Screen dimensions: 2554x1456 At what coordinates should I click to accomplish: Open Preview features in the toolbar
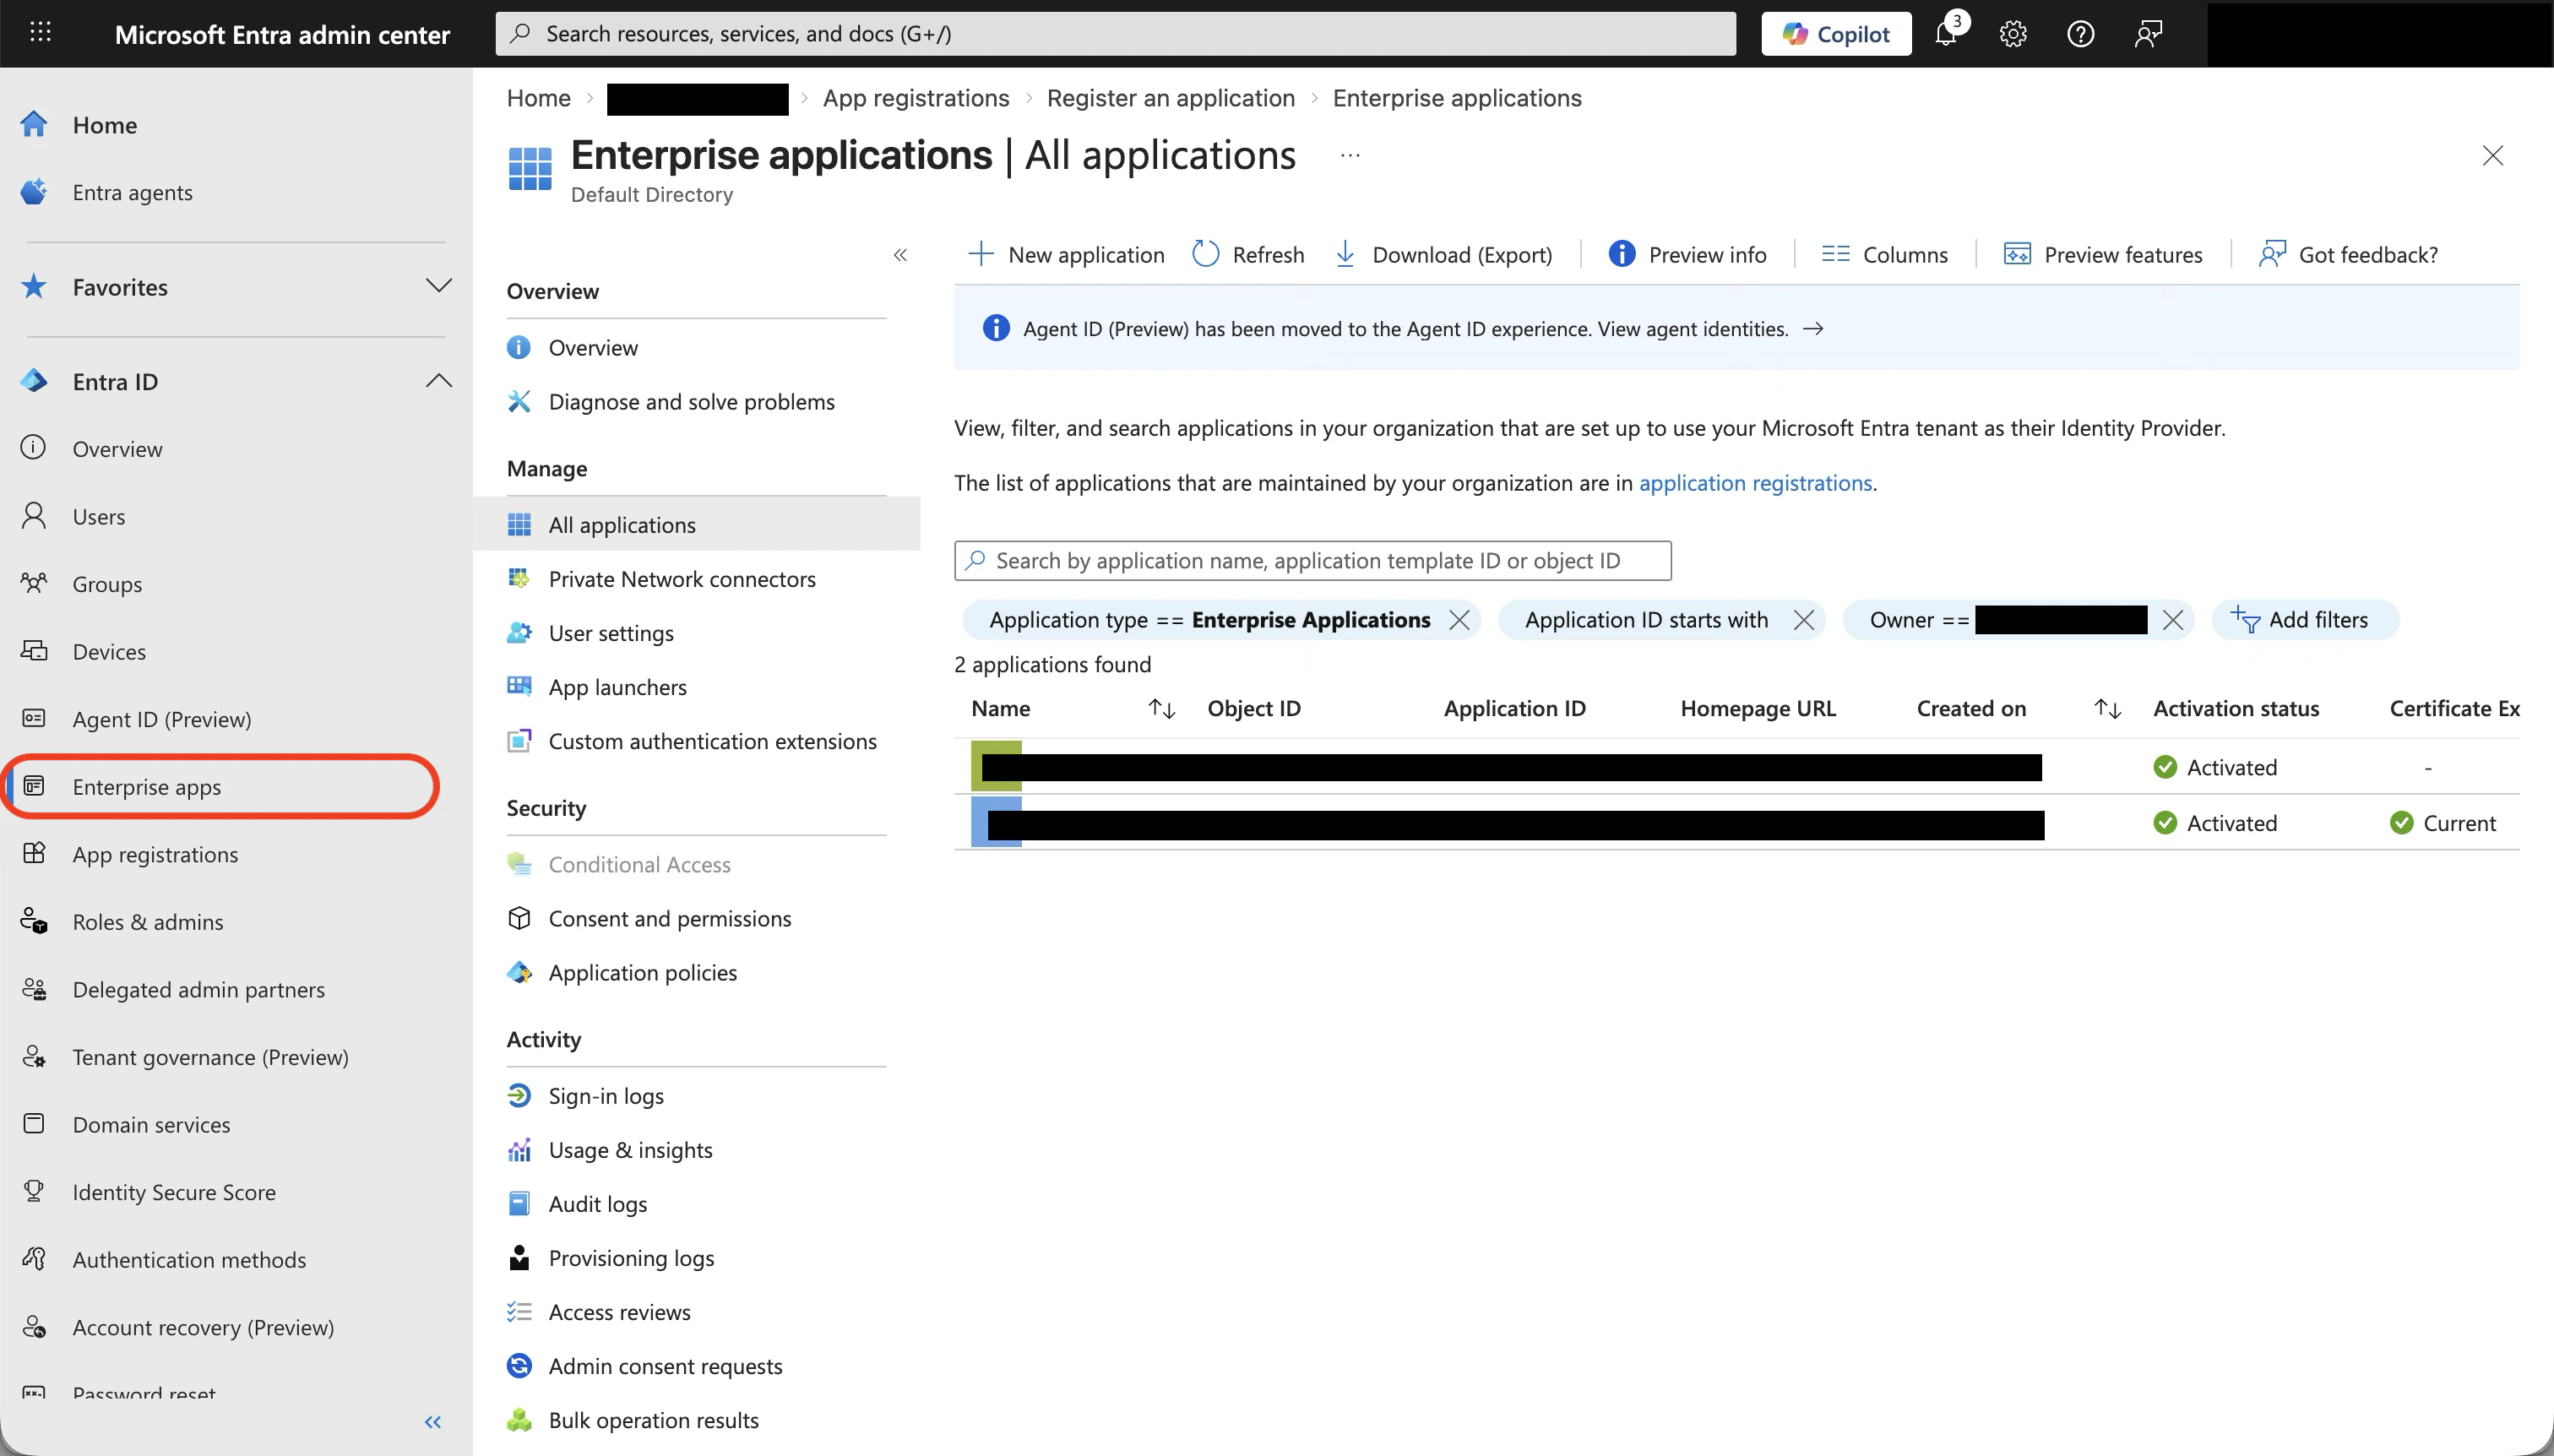click(x=2103, y=255)
